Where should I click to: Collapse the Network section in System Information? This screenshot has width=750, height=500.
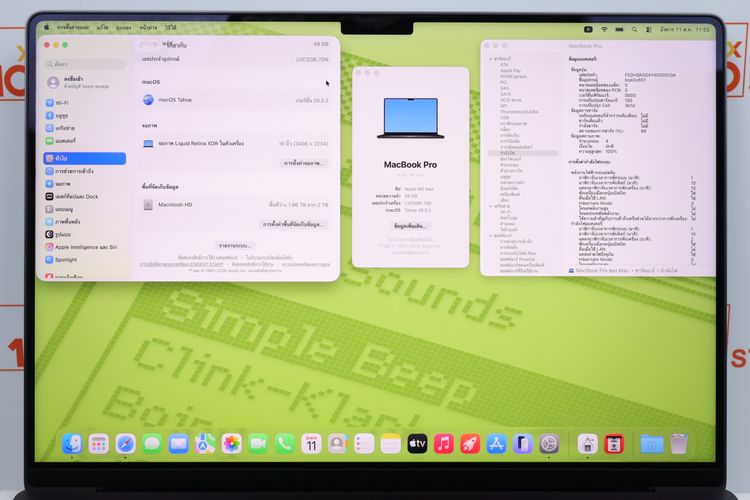click(491, 206)
